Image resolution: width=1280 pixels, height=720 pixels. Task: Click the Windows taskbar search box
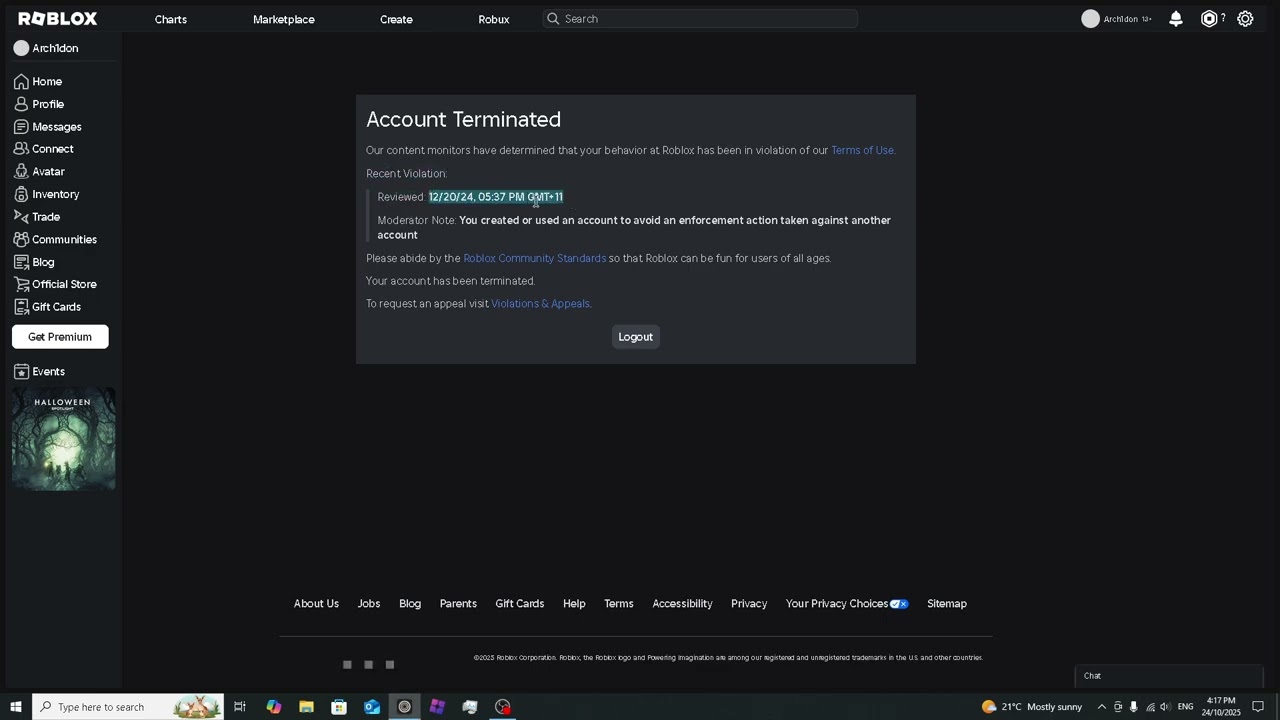127,707
